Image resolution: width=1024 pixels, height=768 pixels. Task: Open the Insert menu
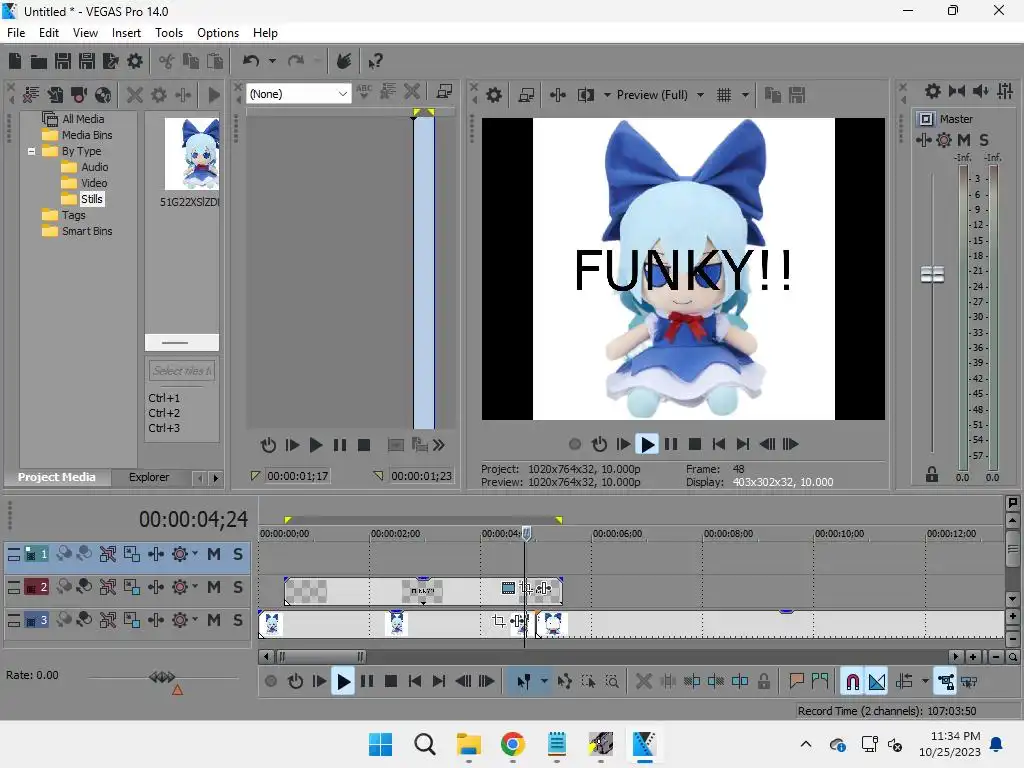126,33
